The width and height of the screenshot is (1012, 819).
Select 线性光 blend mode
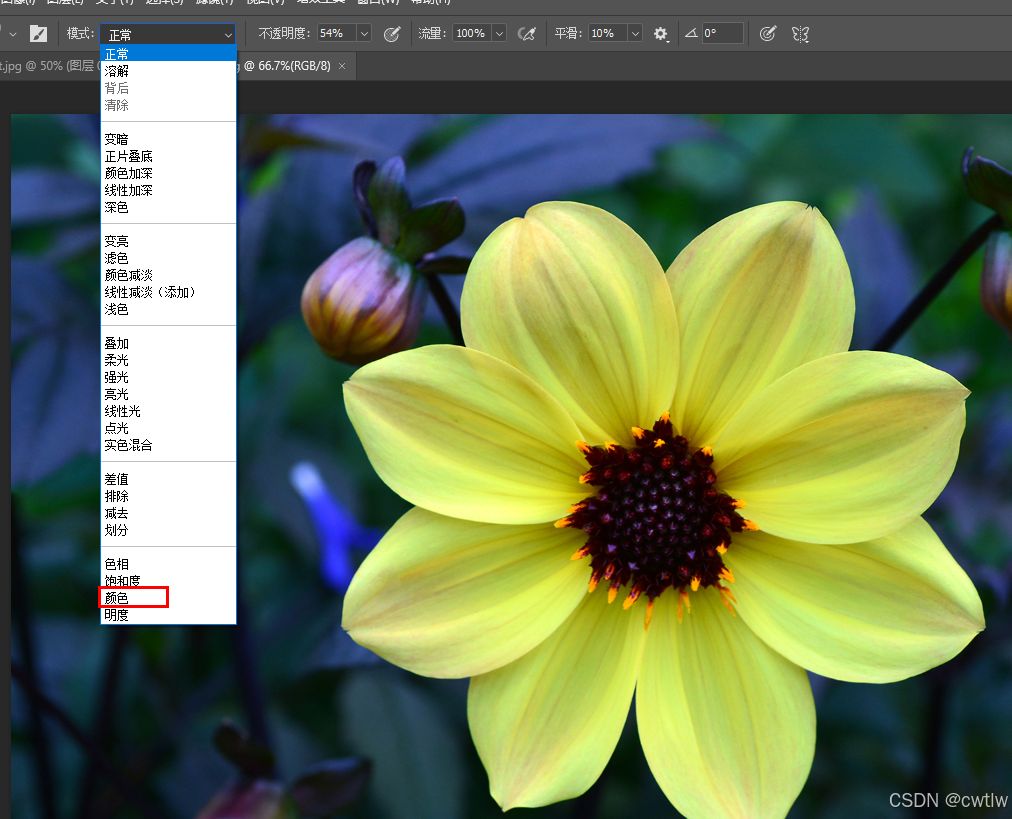pos(168,411)
